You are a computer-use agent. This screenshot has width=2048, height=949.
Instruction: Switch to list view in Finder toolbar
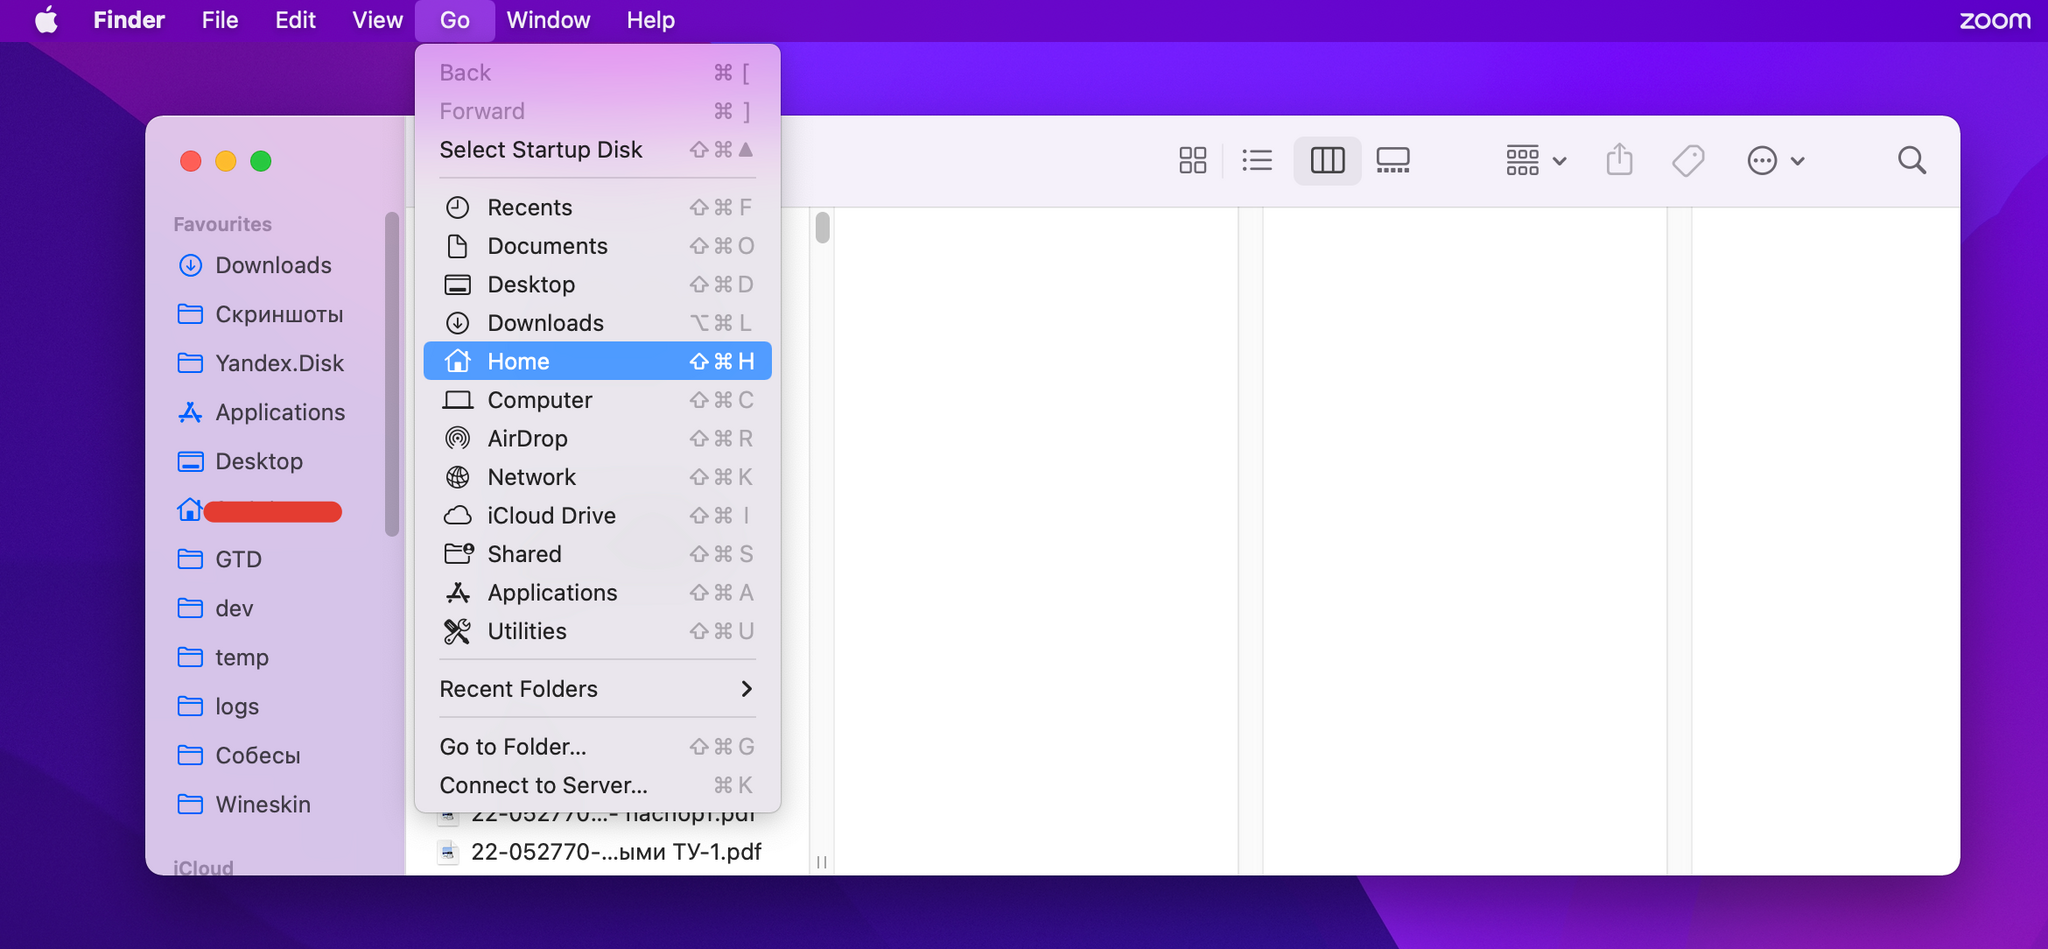tap(1257, 160)
